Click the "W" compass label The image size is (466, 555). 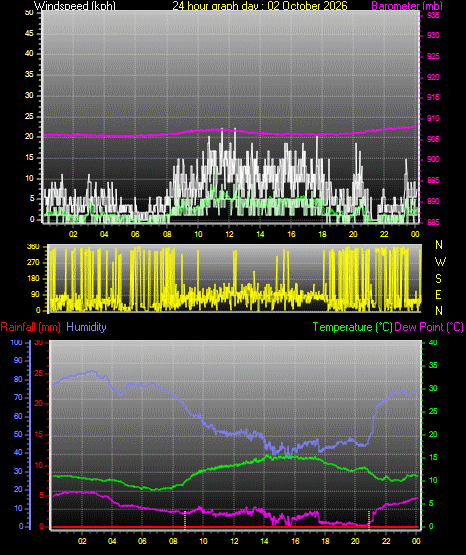pyautogui.click(x=440, y=262)
